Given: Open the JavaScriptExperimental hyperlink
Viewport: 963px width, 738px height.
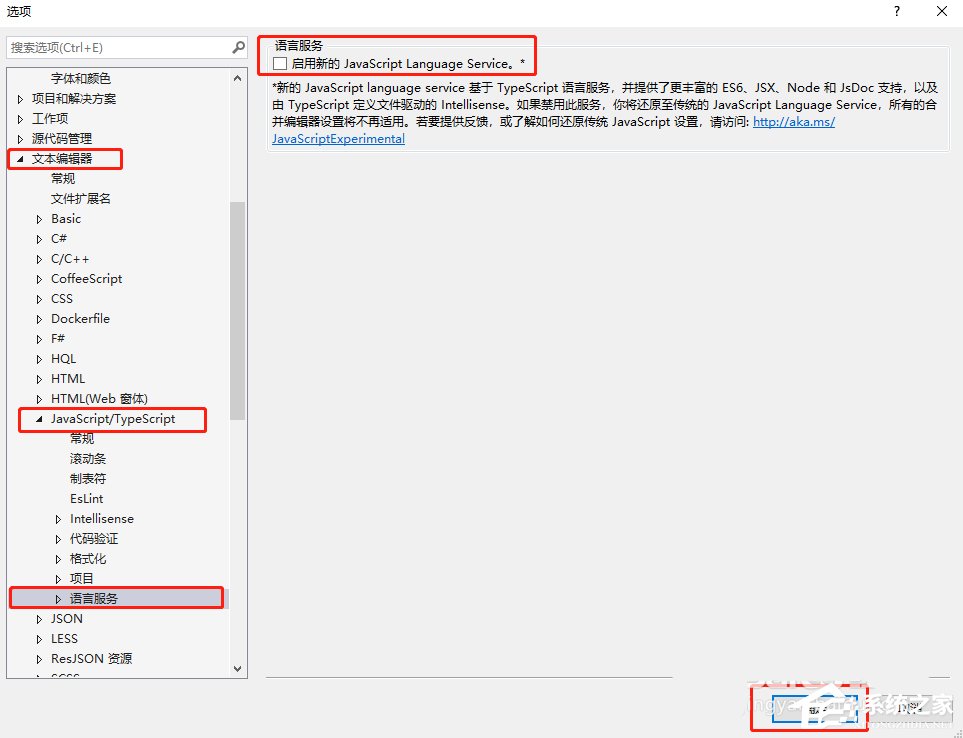Looking at the screenshot, I should [337, 139].
